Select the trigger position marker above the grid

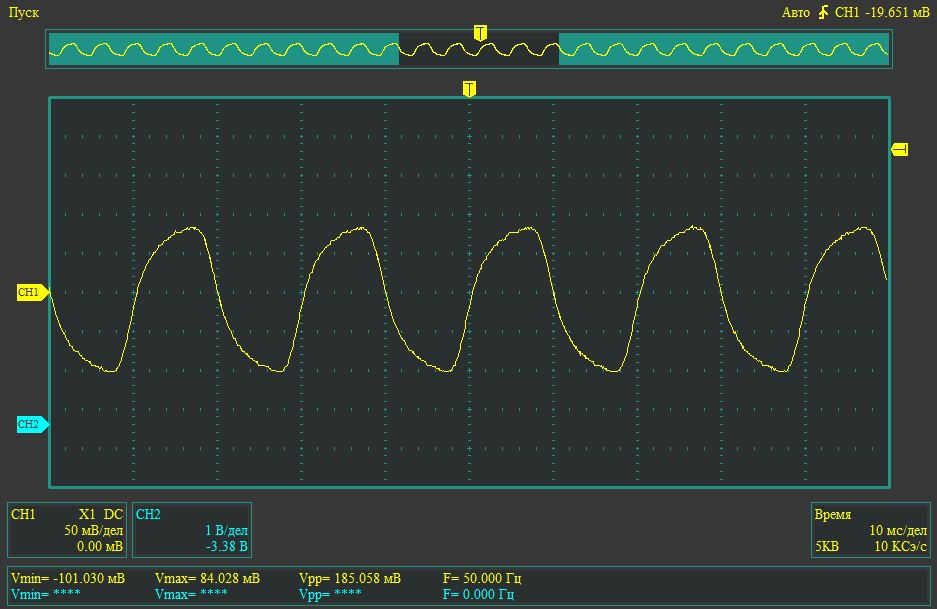pyautogui.click(x=470, y=89)
